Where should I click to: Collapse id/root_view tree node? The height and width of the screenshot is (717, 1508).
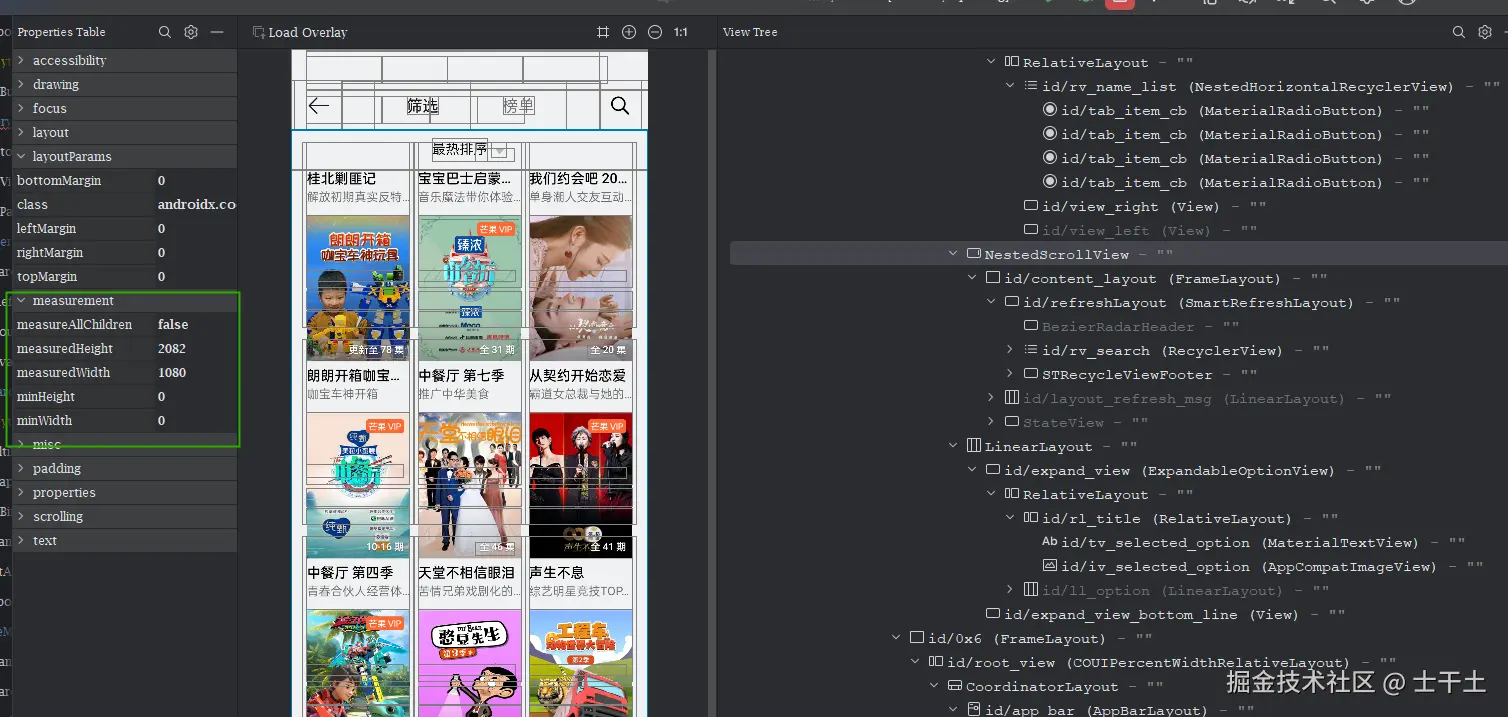point(915,663)
